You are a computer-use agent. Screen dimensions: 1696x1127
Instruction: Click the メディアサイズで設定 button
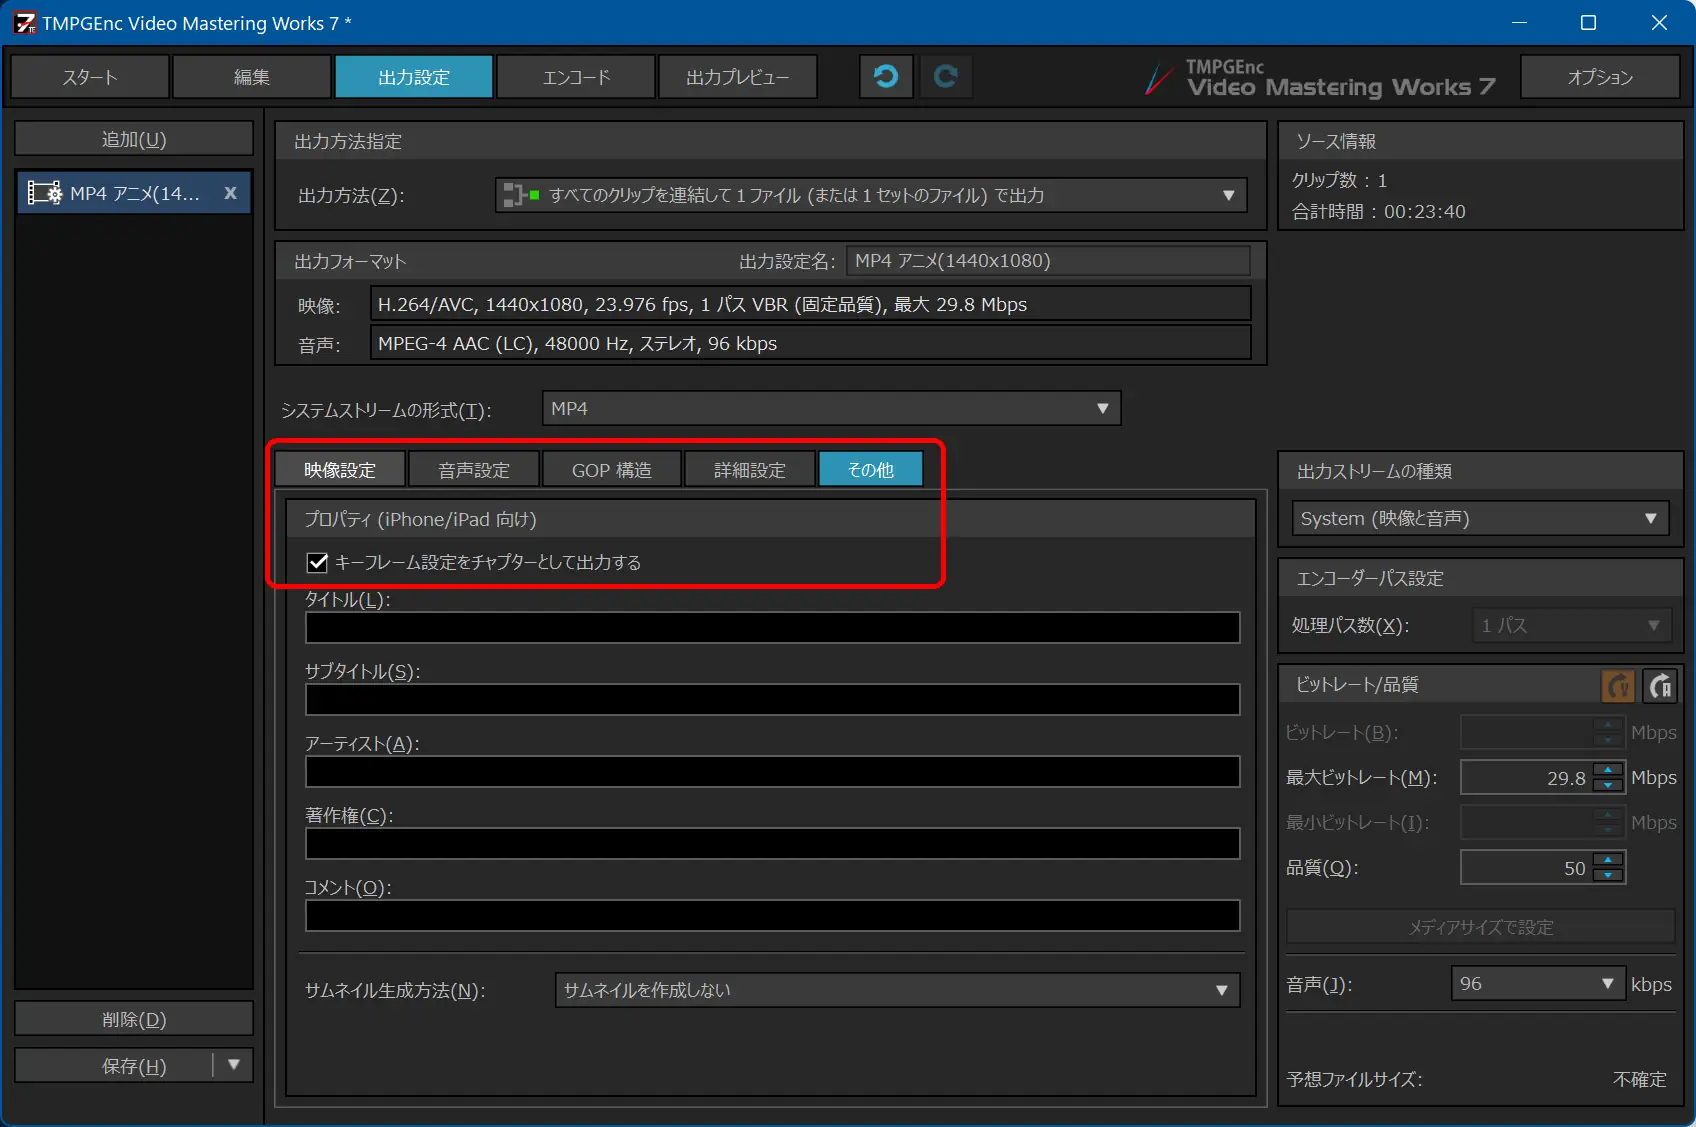tap(1481, 927)
